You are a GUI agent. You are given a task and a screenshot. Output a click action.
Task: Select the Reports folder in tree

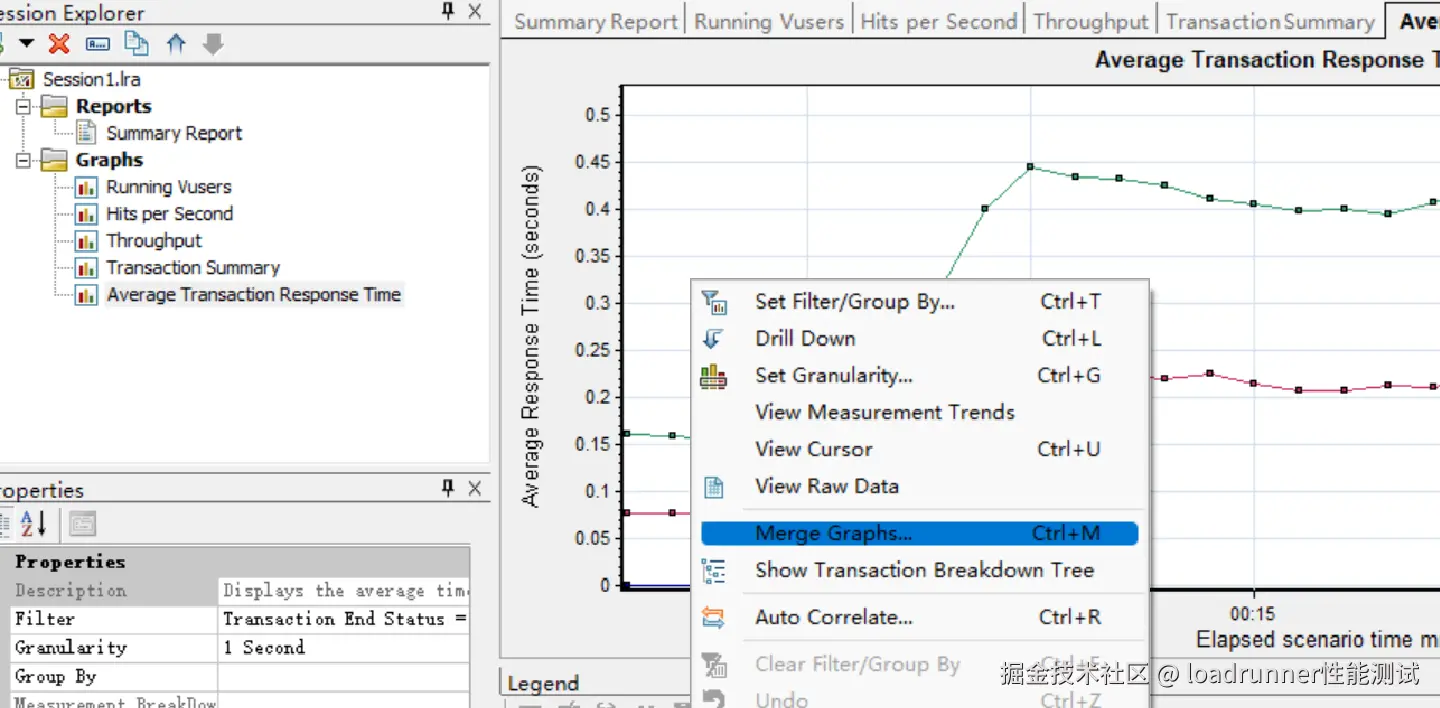tap(113, 106)
